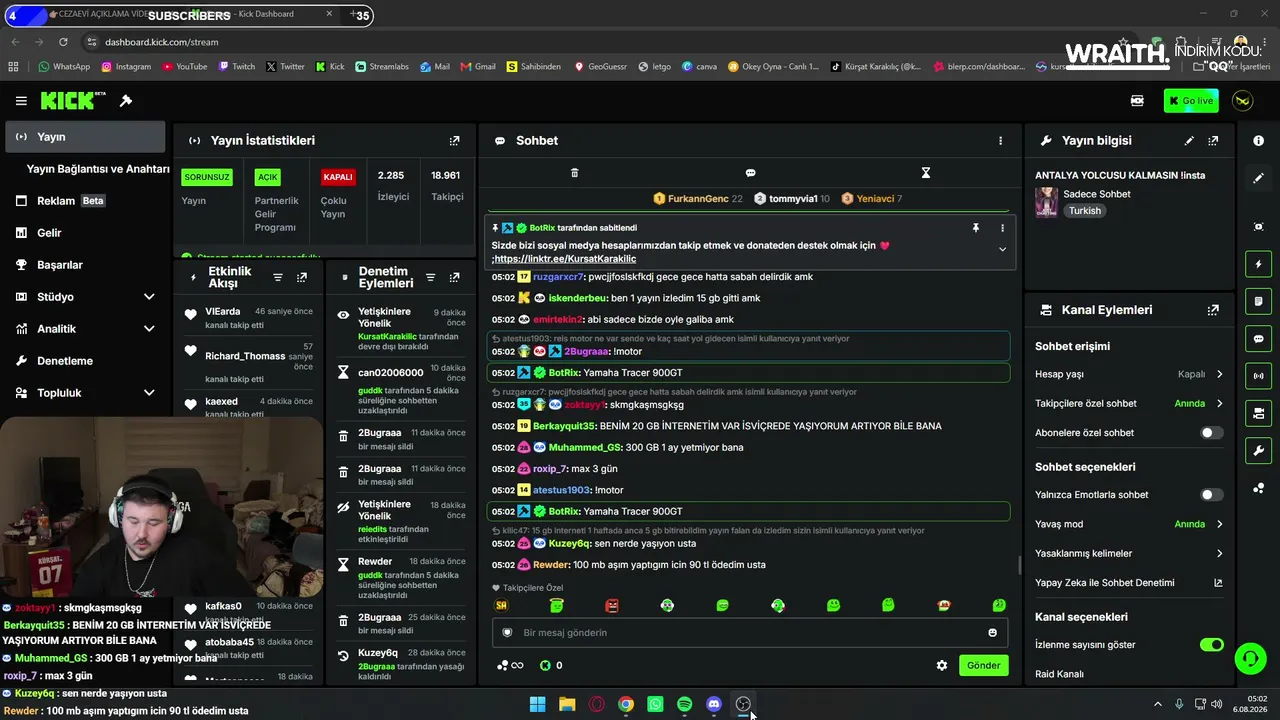The width and height of the screenshot is (1280, 720).
Task: Open Gelir in the sidebar
Action: (x=85, y=233)
